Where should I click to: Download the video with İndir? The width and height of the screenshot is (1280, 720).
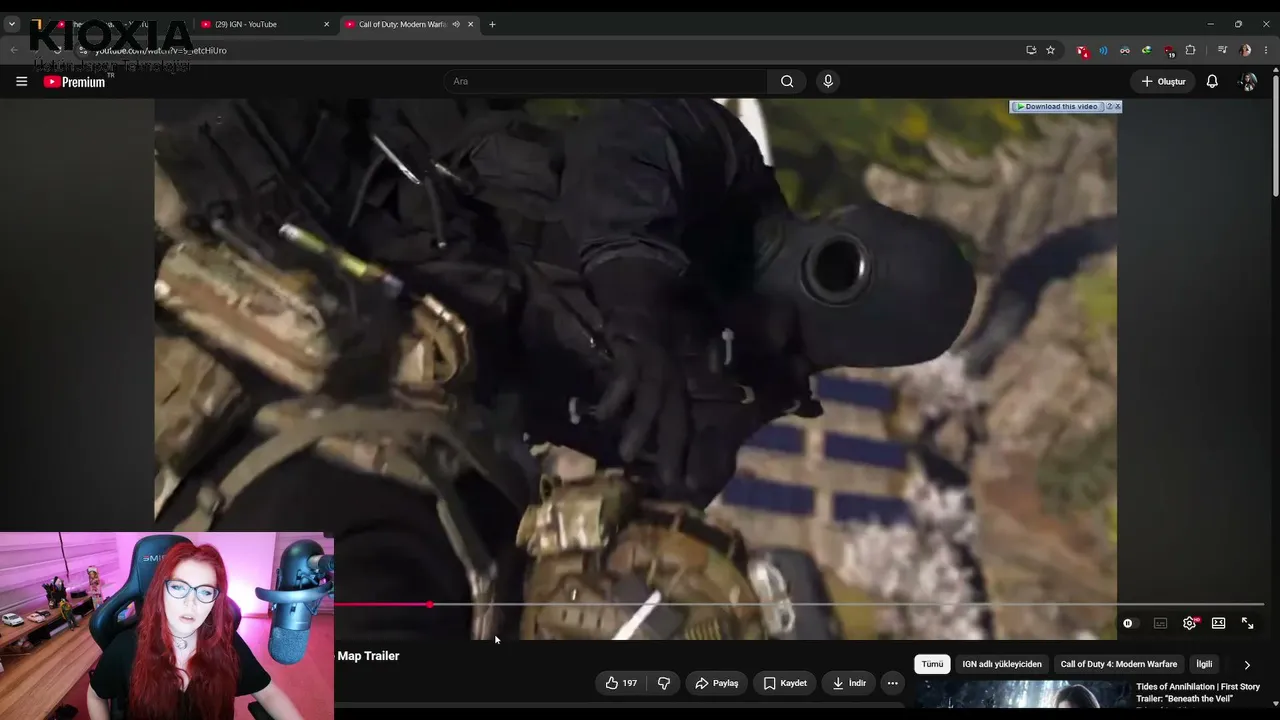pos(848,683)
